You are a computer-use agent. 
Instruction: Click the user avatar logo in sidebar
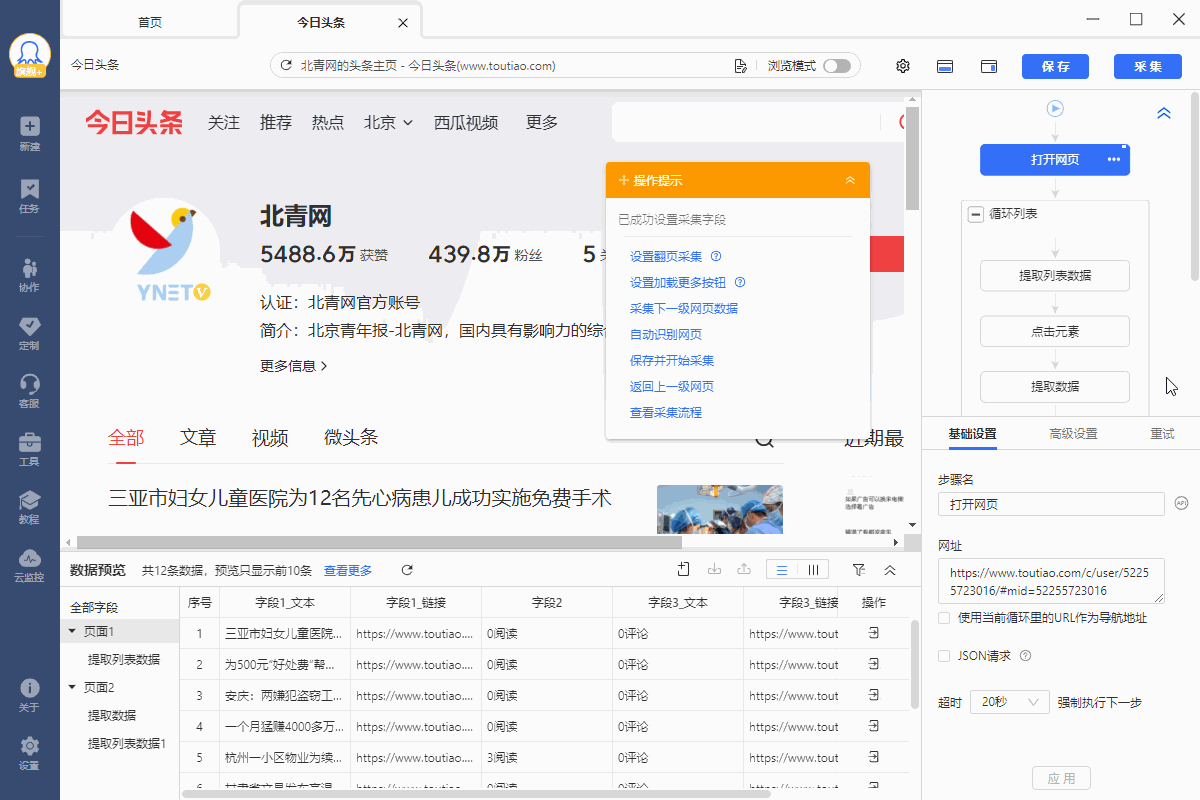pyautogui.click(x=30, y=56)
